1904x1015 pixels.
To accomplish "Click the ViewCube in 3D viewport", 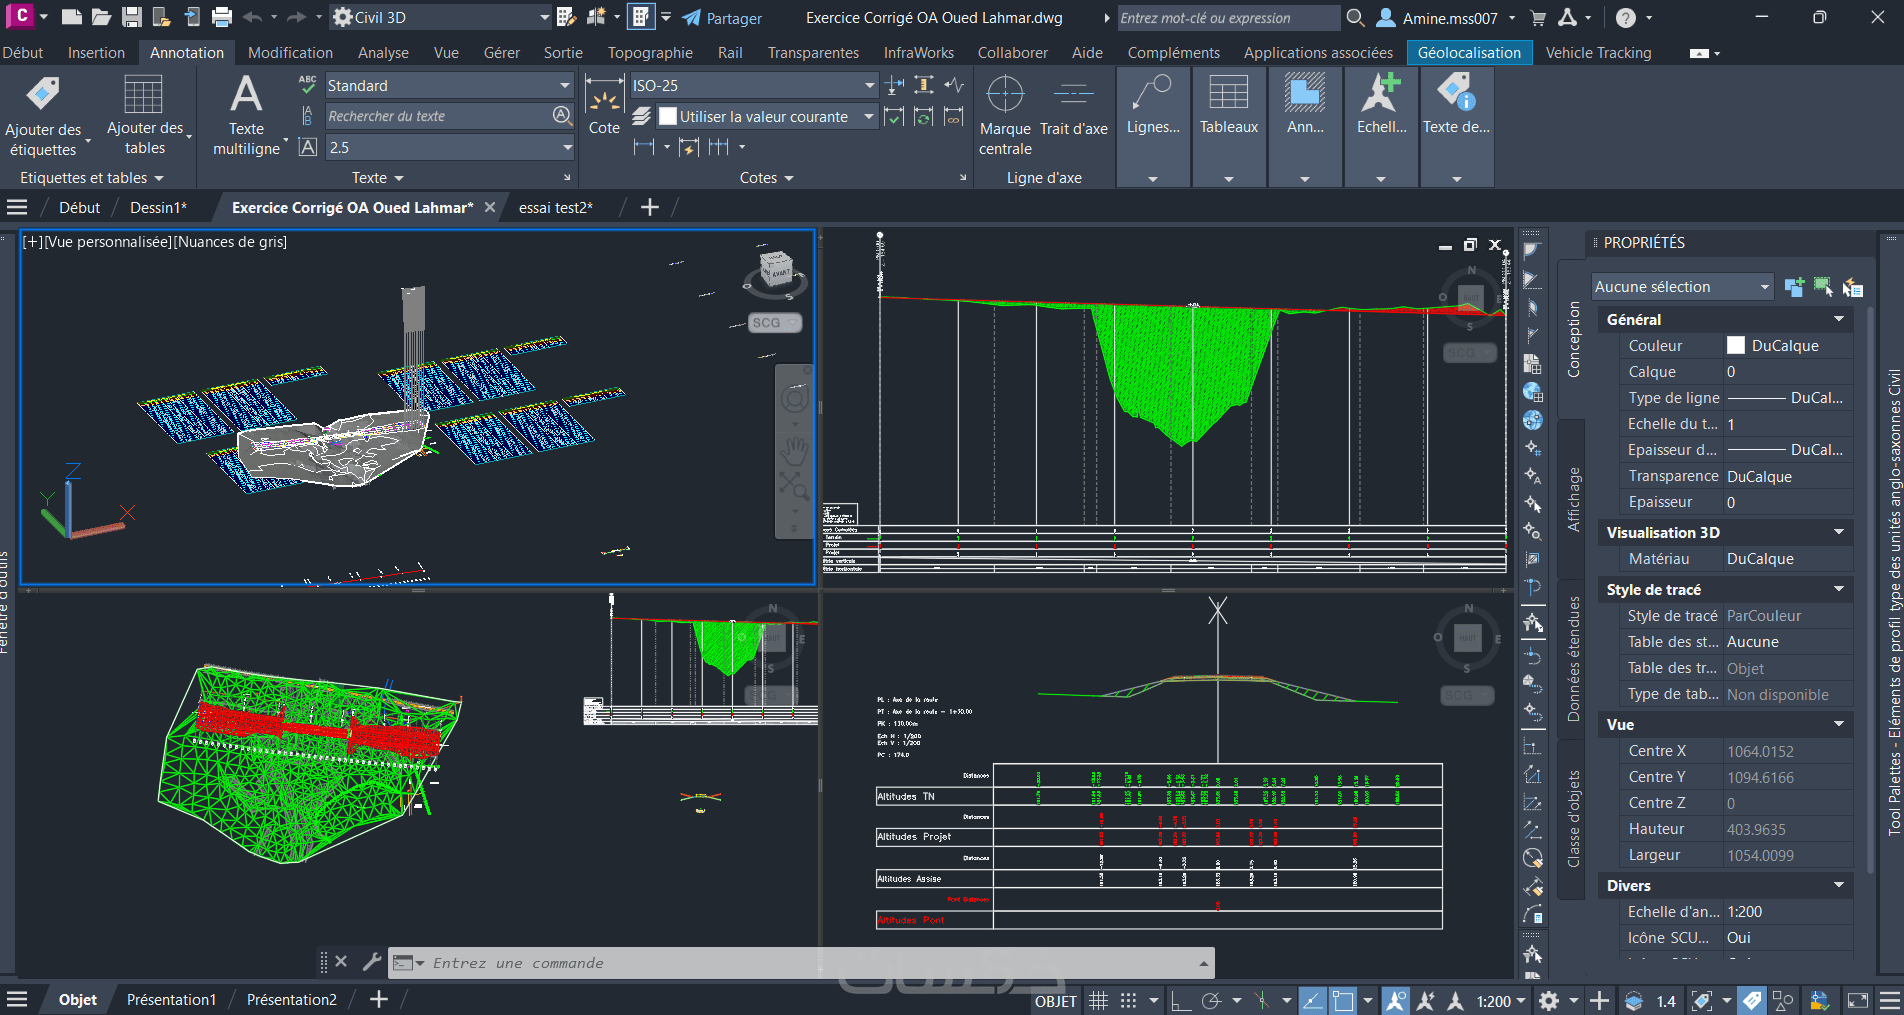I will (x=775, y=271).
